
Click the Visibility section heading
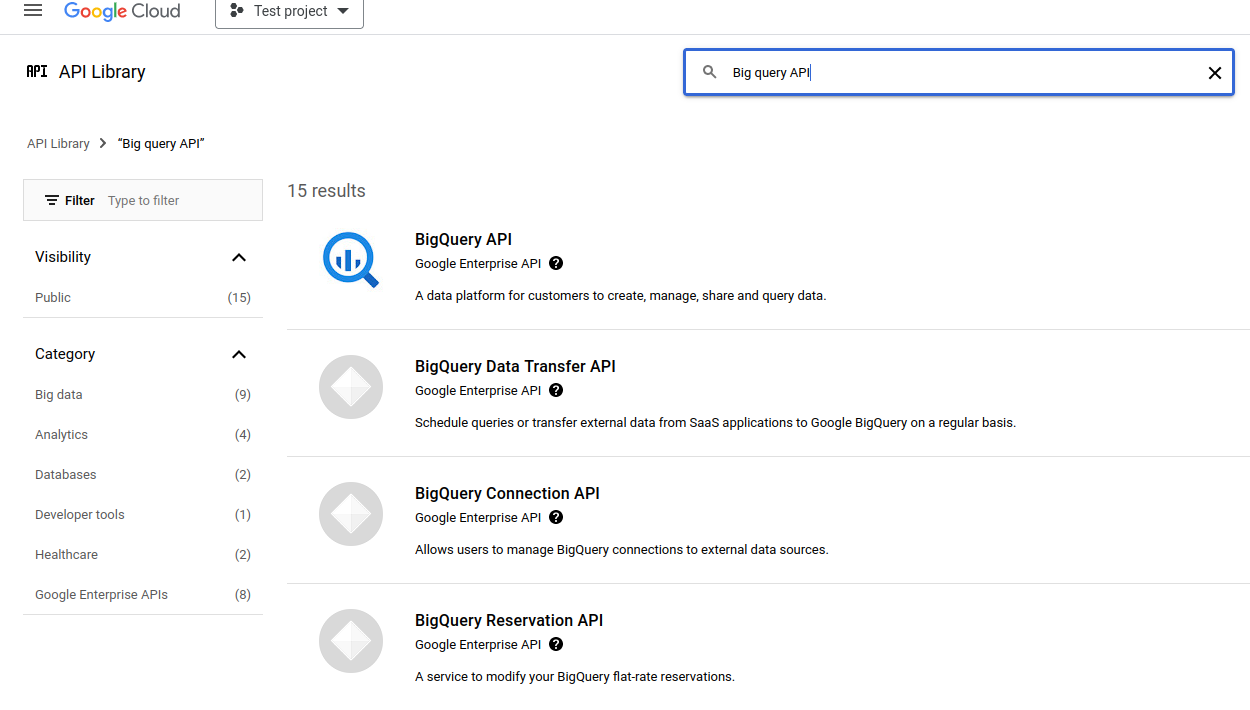tap(63, 257)
